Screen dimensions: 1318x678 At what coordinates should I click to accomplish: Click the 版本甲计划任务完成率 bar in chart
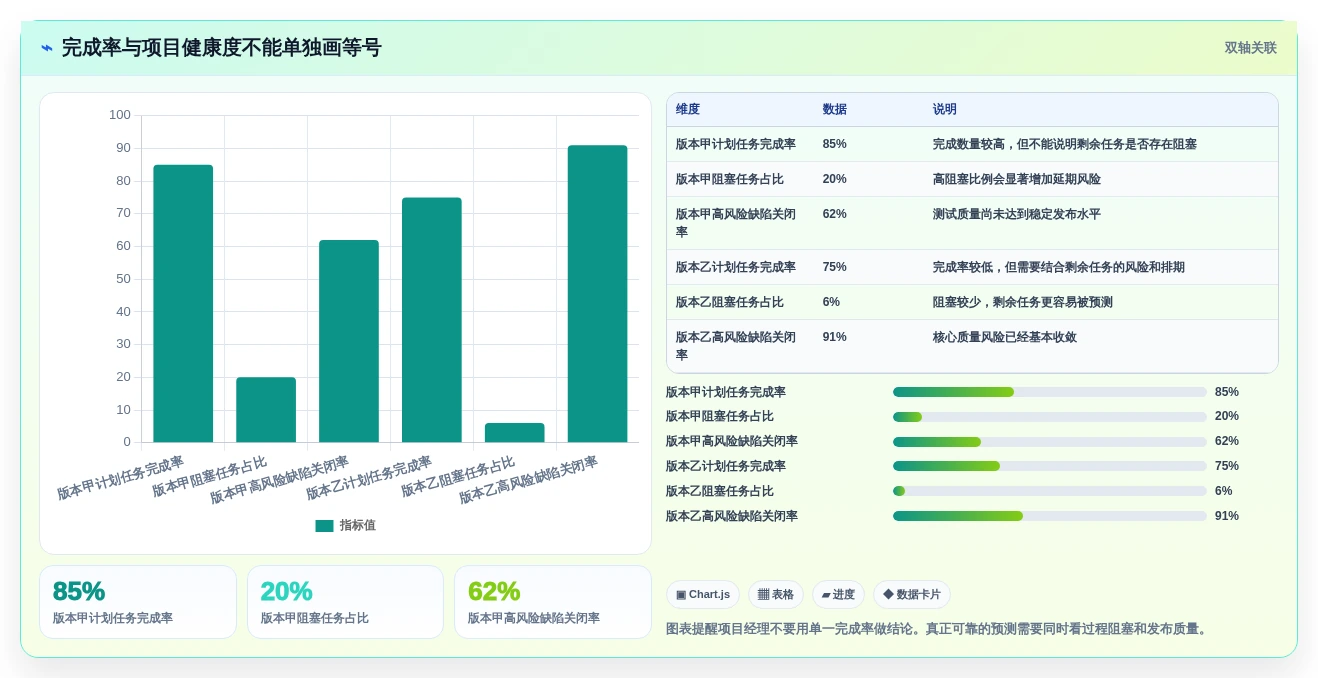(x=183, y=304)
